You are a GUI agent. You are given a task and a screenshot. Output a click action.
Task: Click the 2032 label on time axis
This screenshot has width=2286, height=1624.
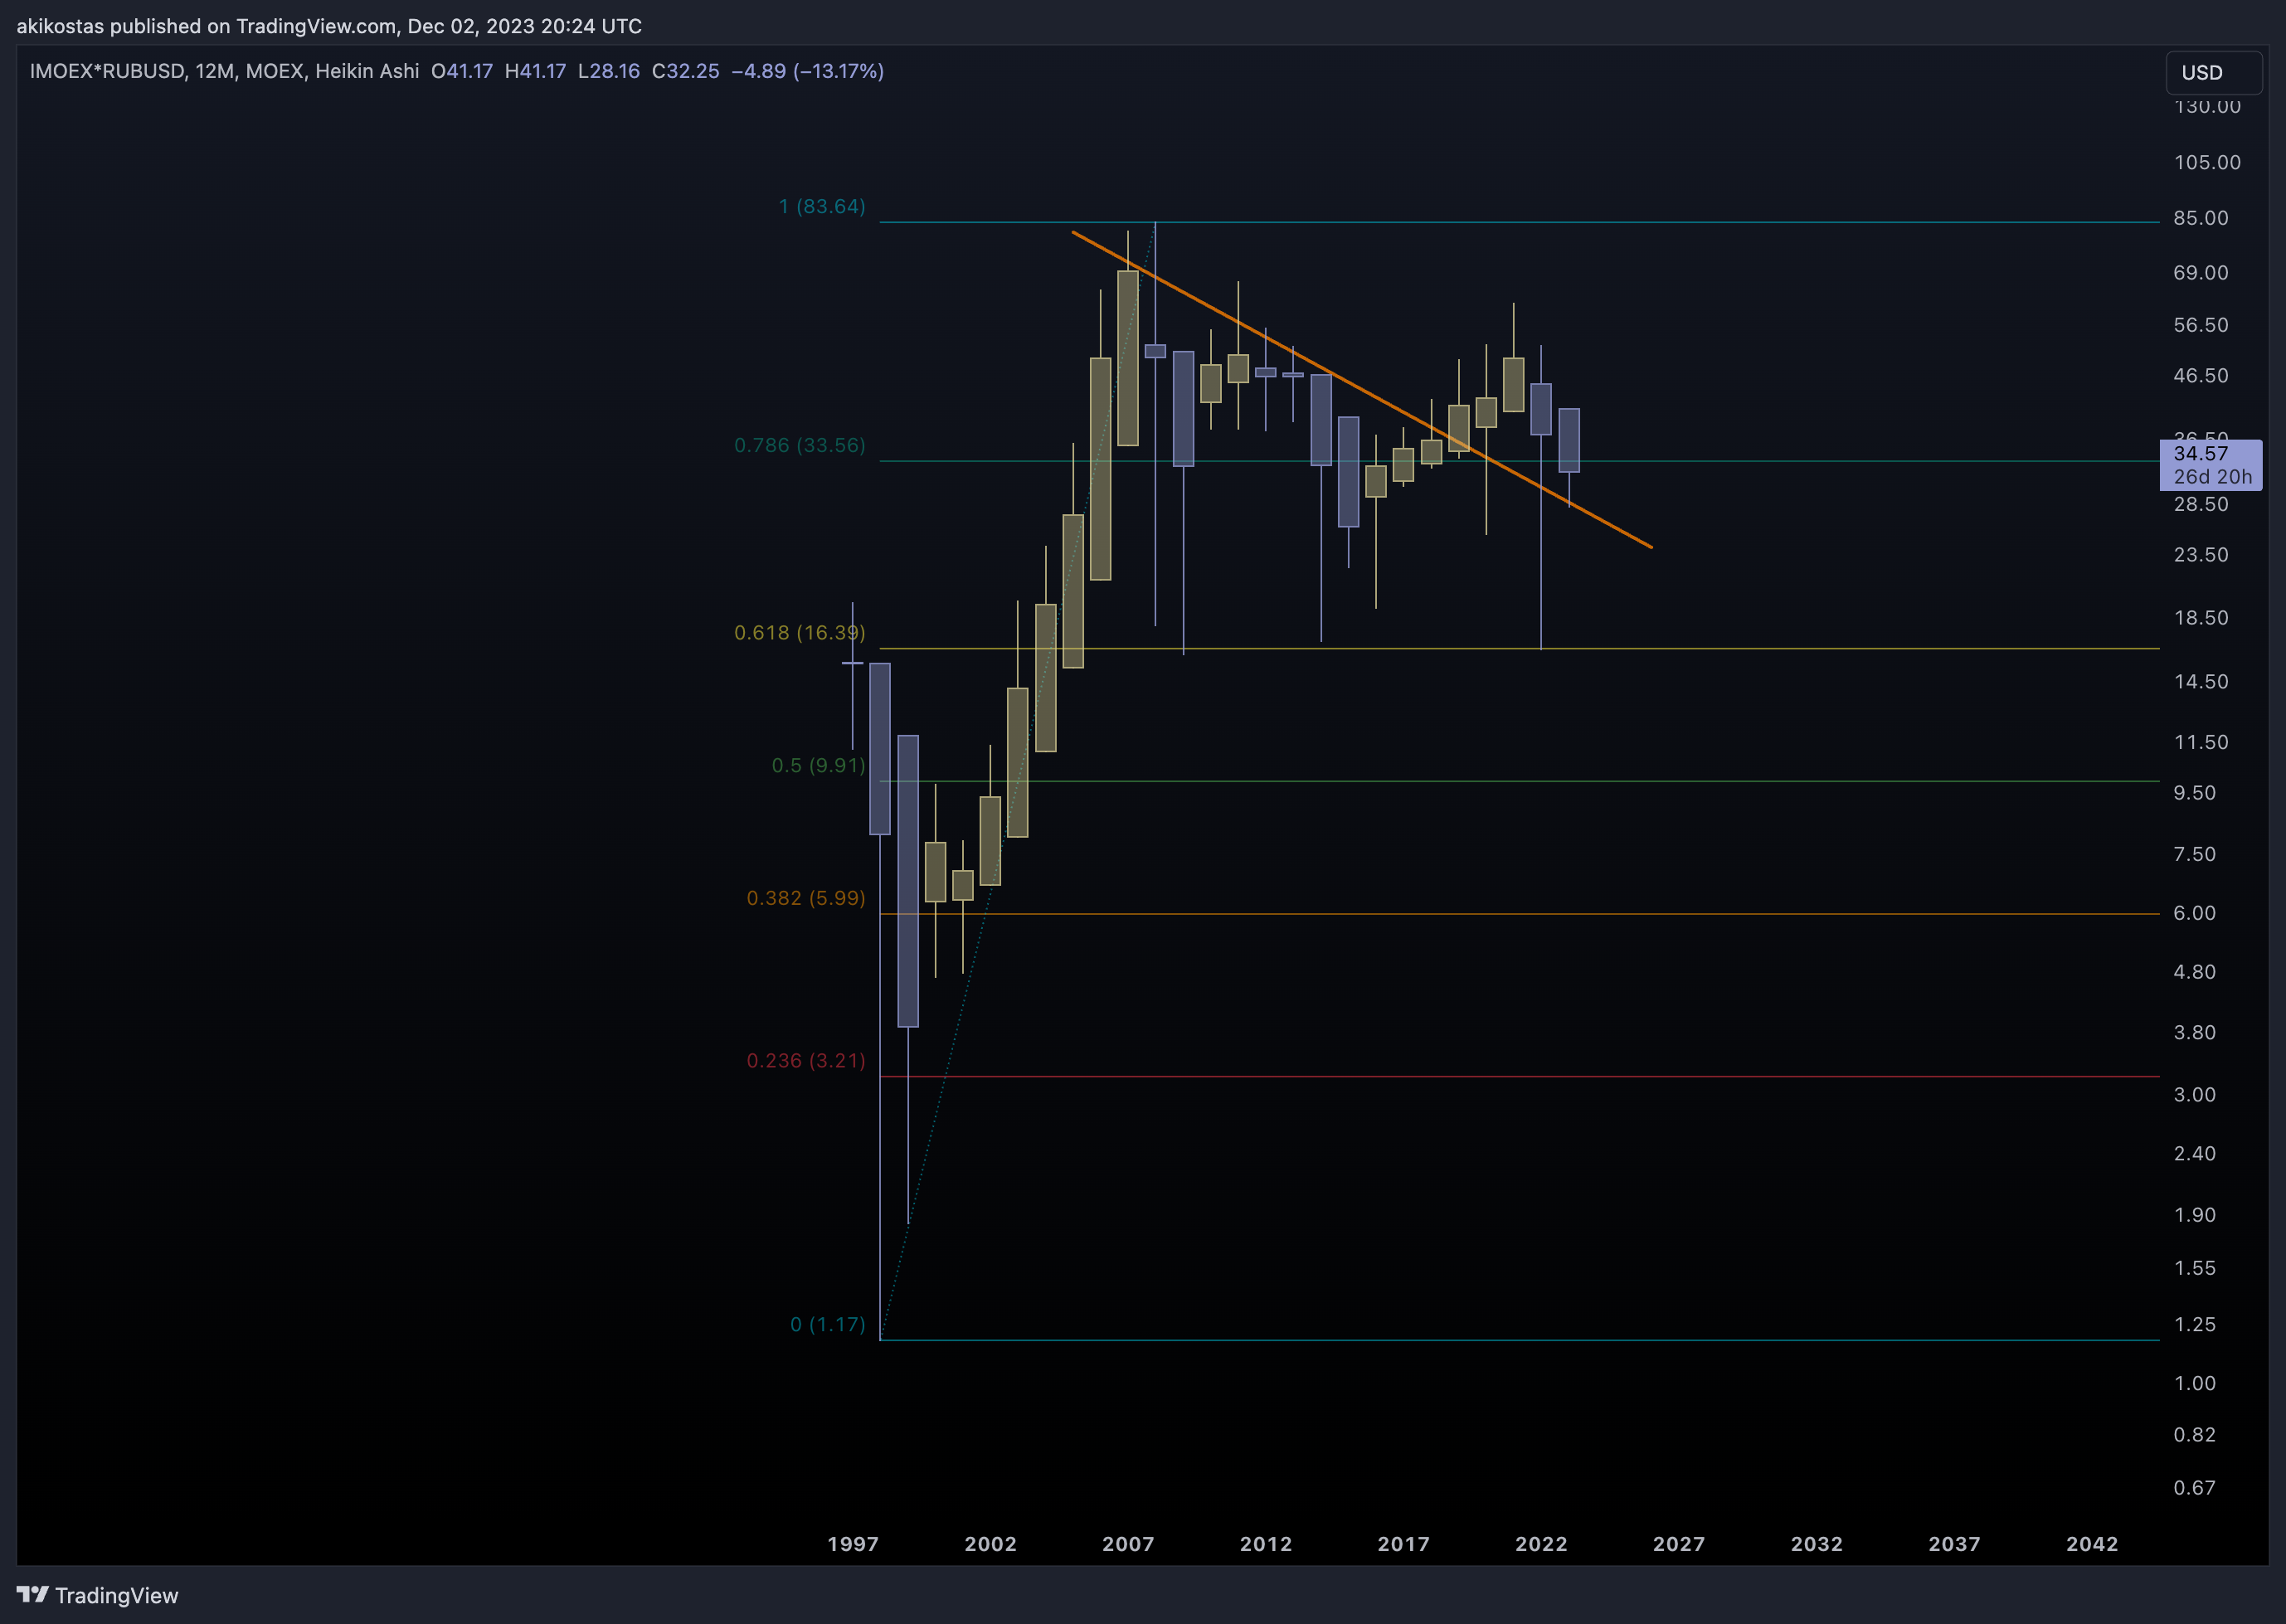tap(1817, 1544)
